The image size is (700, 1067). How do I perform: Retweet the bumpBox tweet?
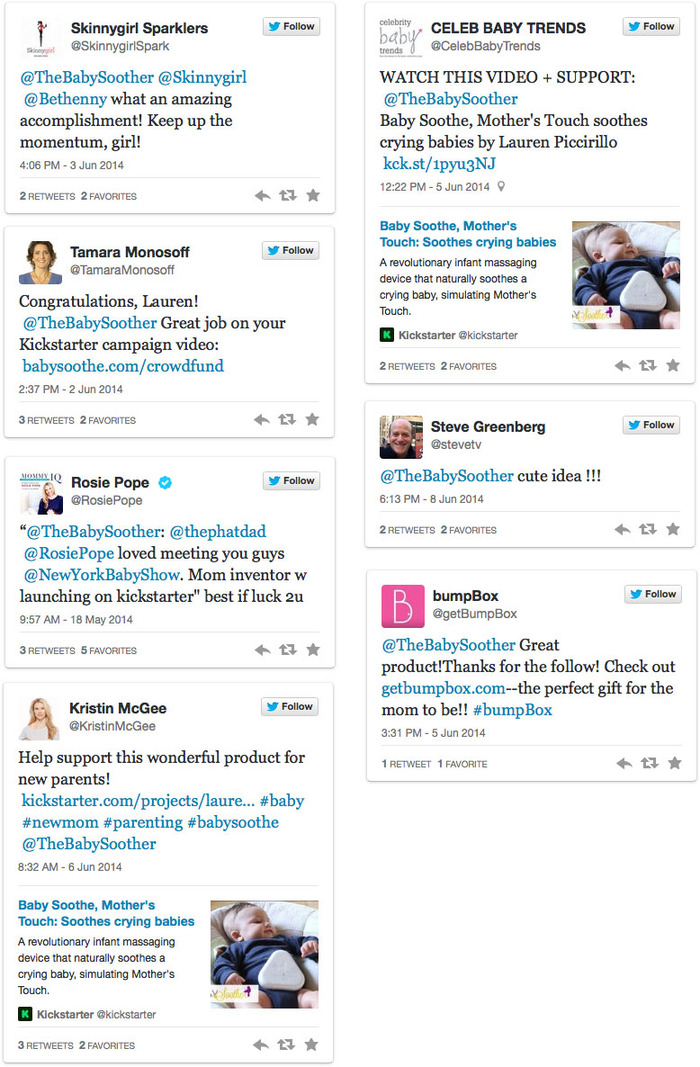click(x=650, y=763)
